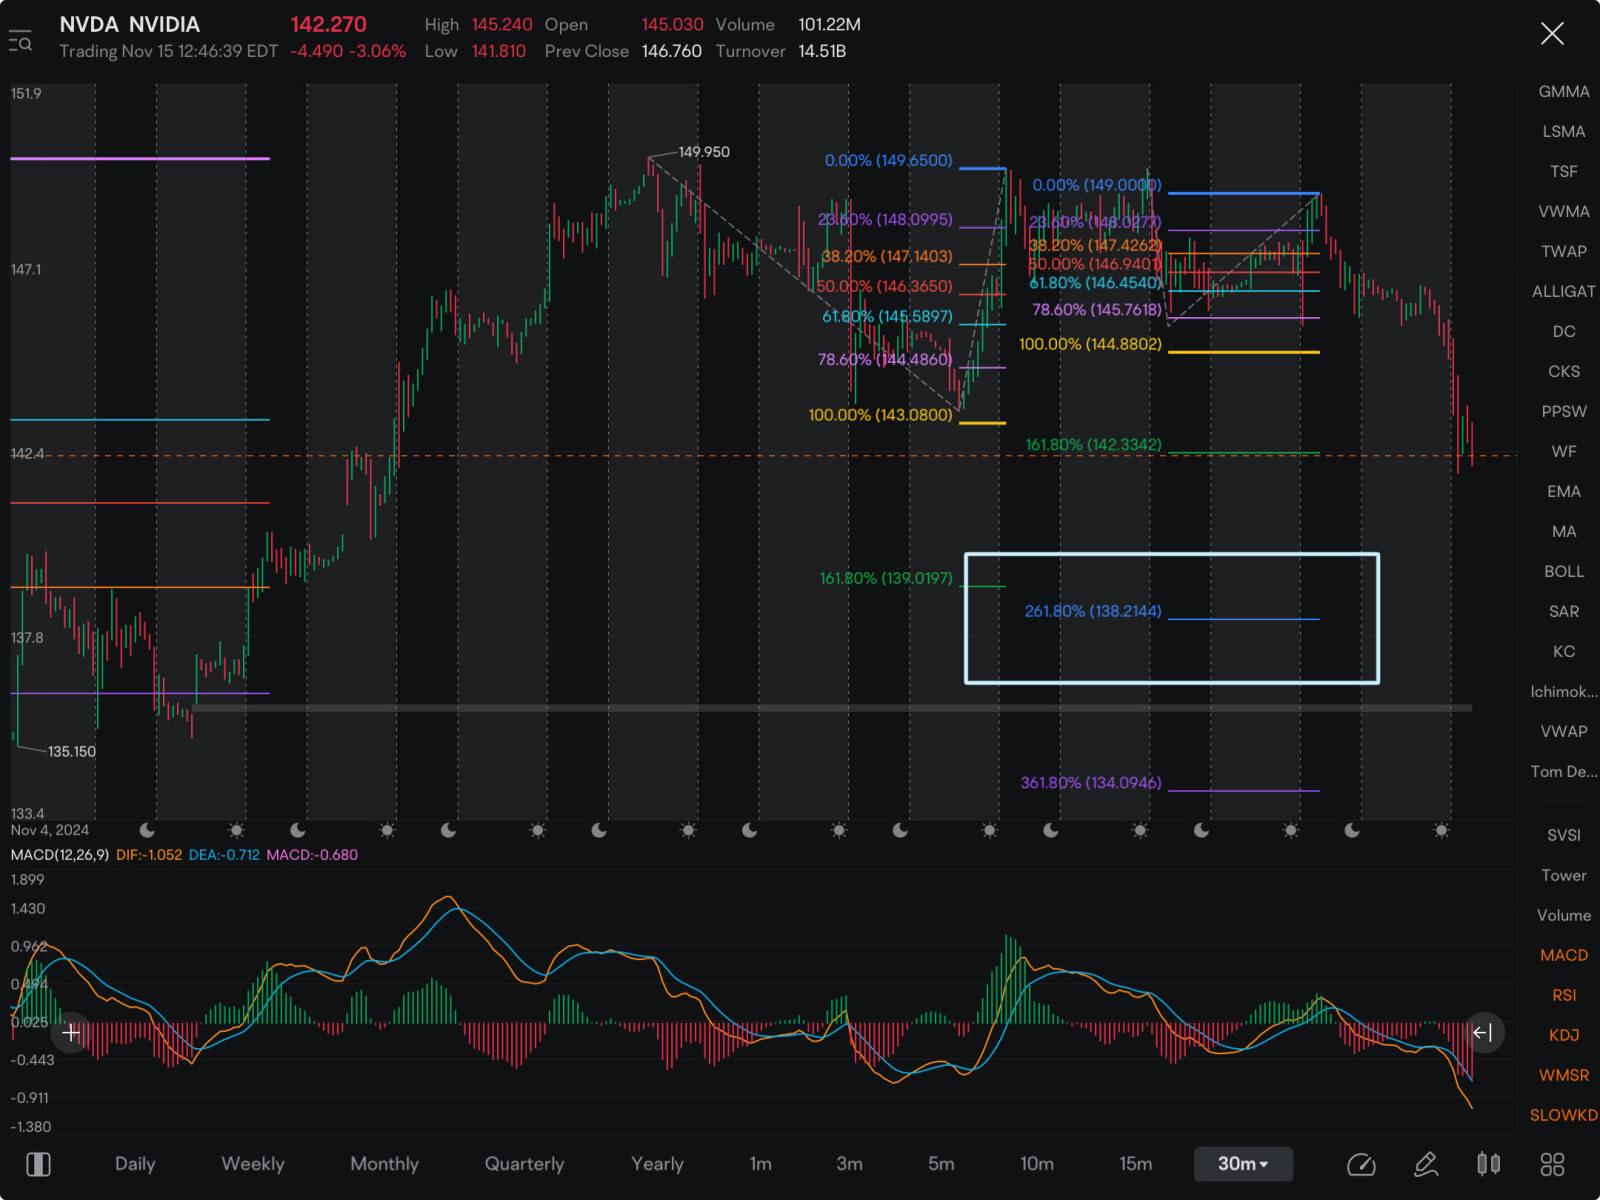The width and height of the screenshot is (1600, 1200).
Task: Enable the DC indicator
Action: tap(1563, 331)
